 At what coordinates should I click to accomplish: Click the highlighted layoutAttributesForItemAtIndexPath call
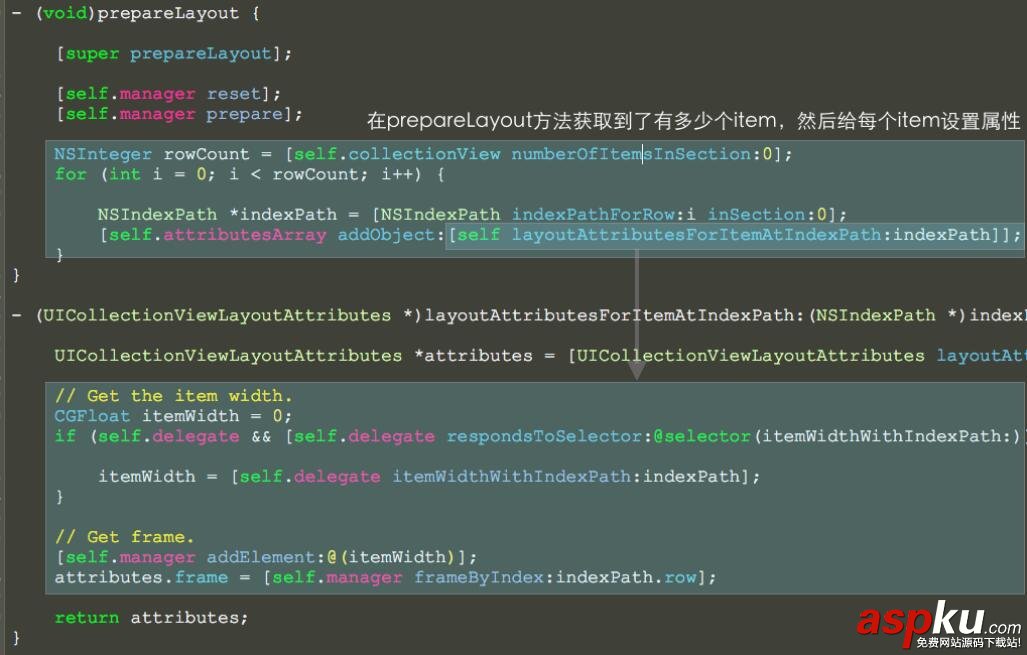(x=735, y=234)
